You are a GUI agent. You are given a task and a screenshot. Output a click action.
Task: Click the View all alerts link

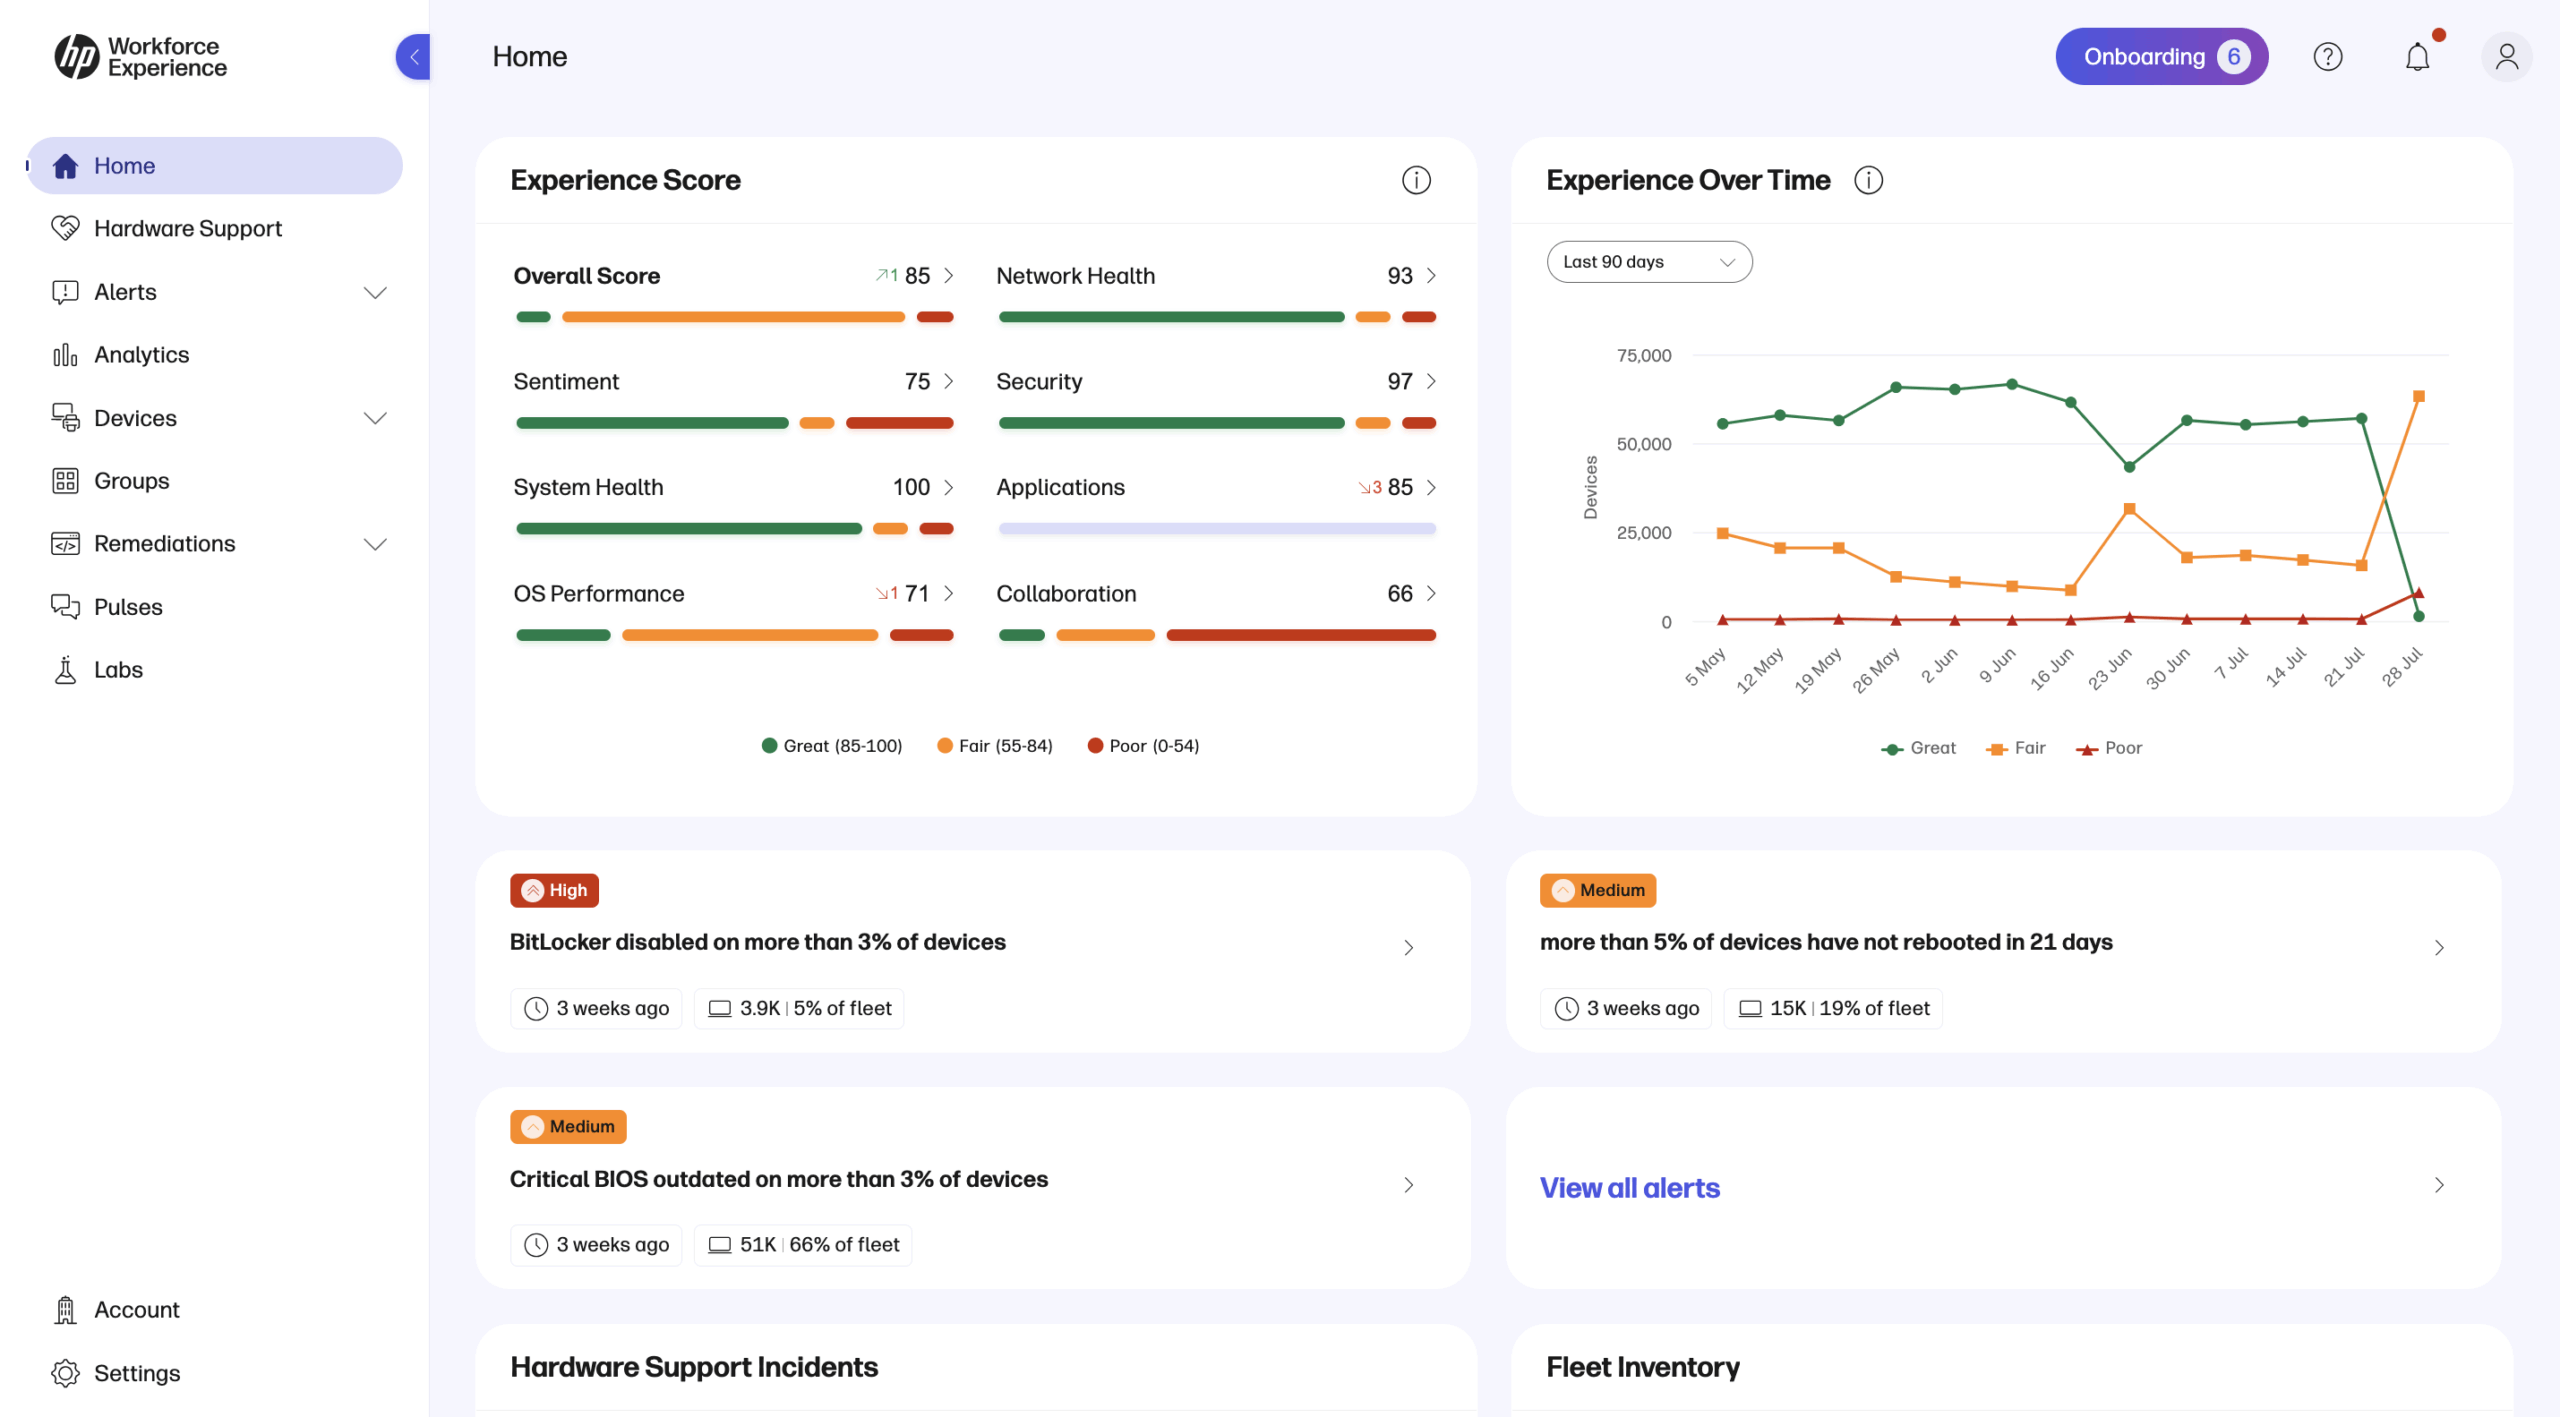click(1629, 1188)
